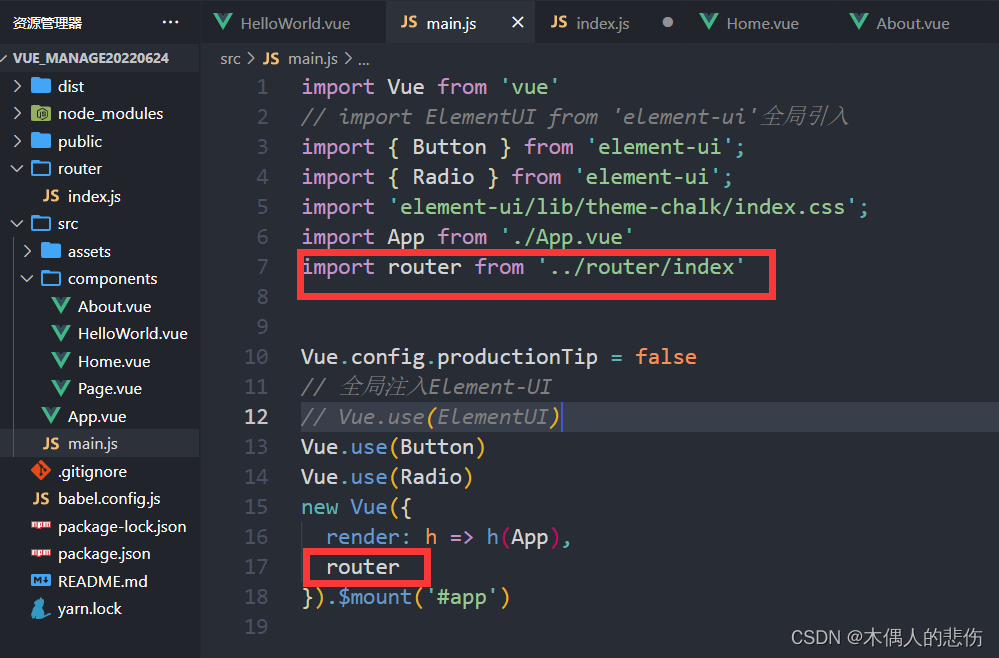Click the markdown icon beside README.md
The image size is (999, 658).
[x=41, y=581]
